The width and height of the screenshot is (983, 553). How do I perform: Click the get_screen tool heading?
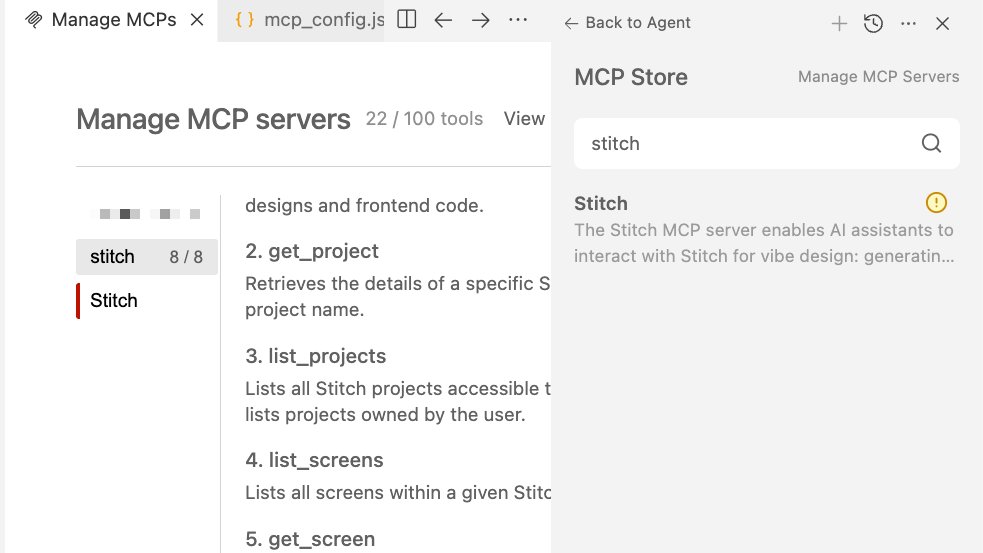(310, 539)
